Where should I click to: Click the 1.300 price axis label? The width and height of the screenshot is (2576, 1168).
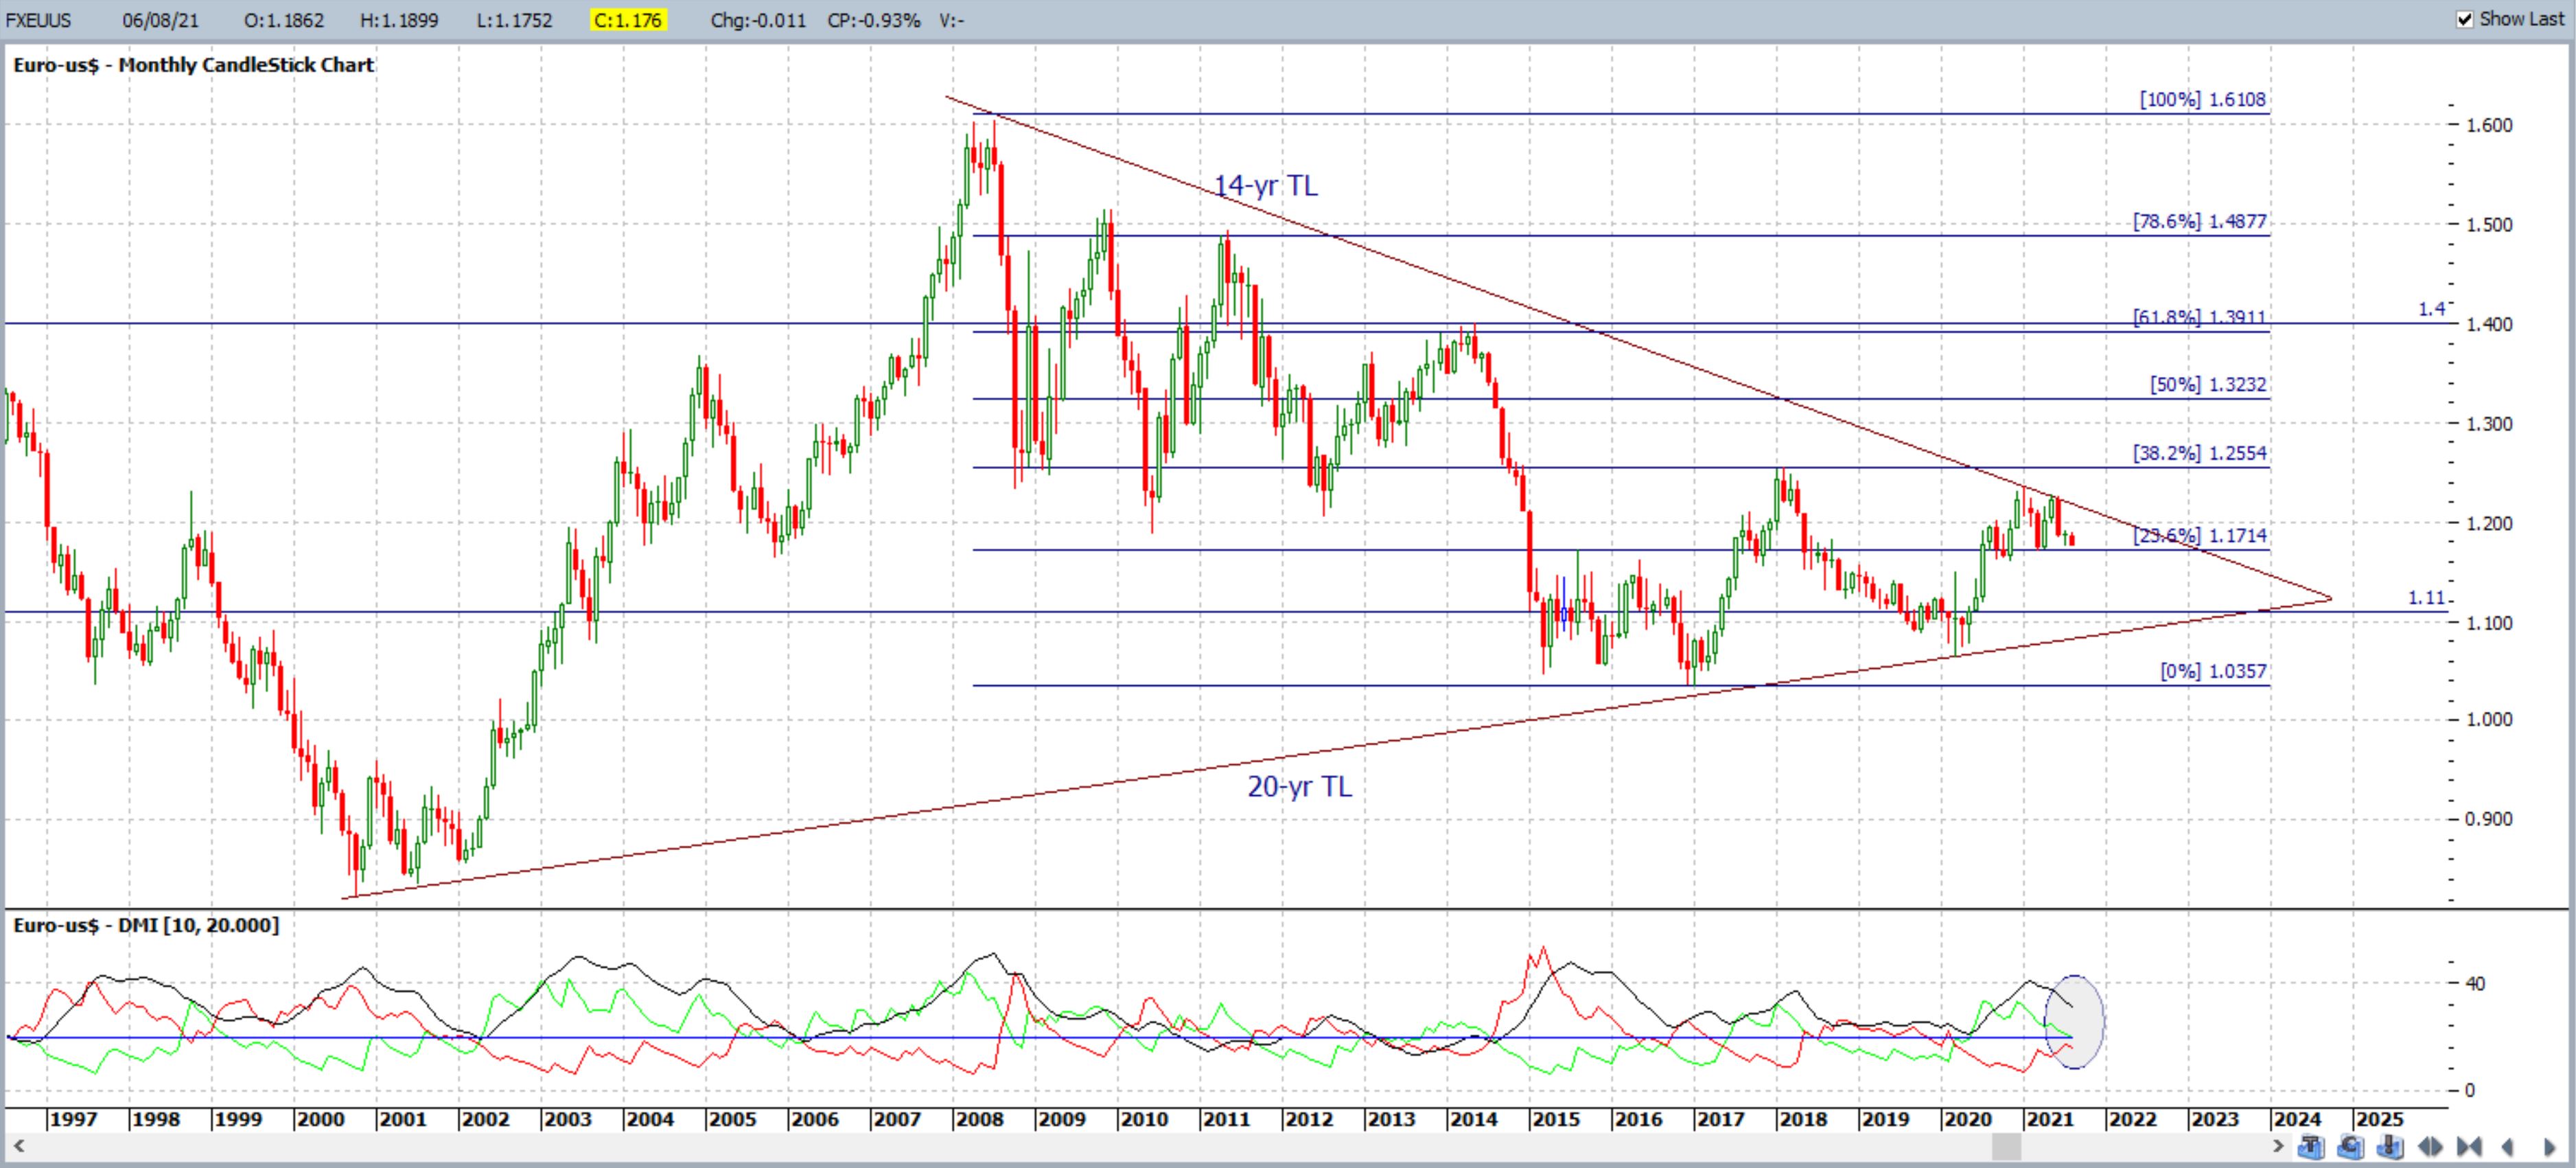2489,423
